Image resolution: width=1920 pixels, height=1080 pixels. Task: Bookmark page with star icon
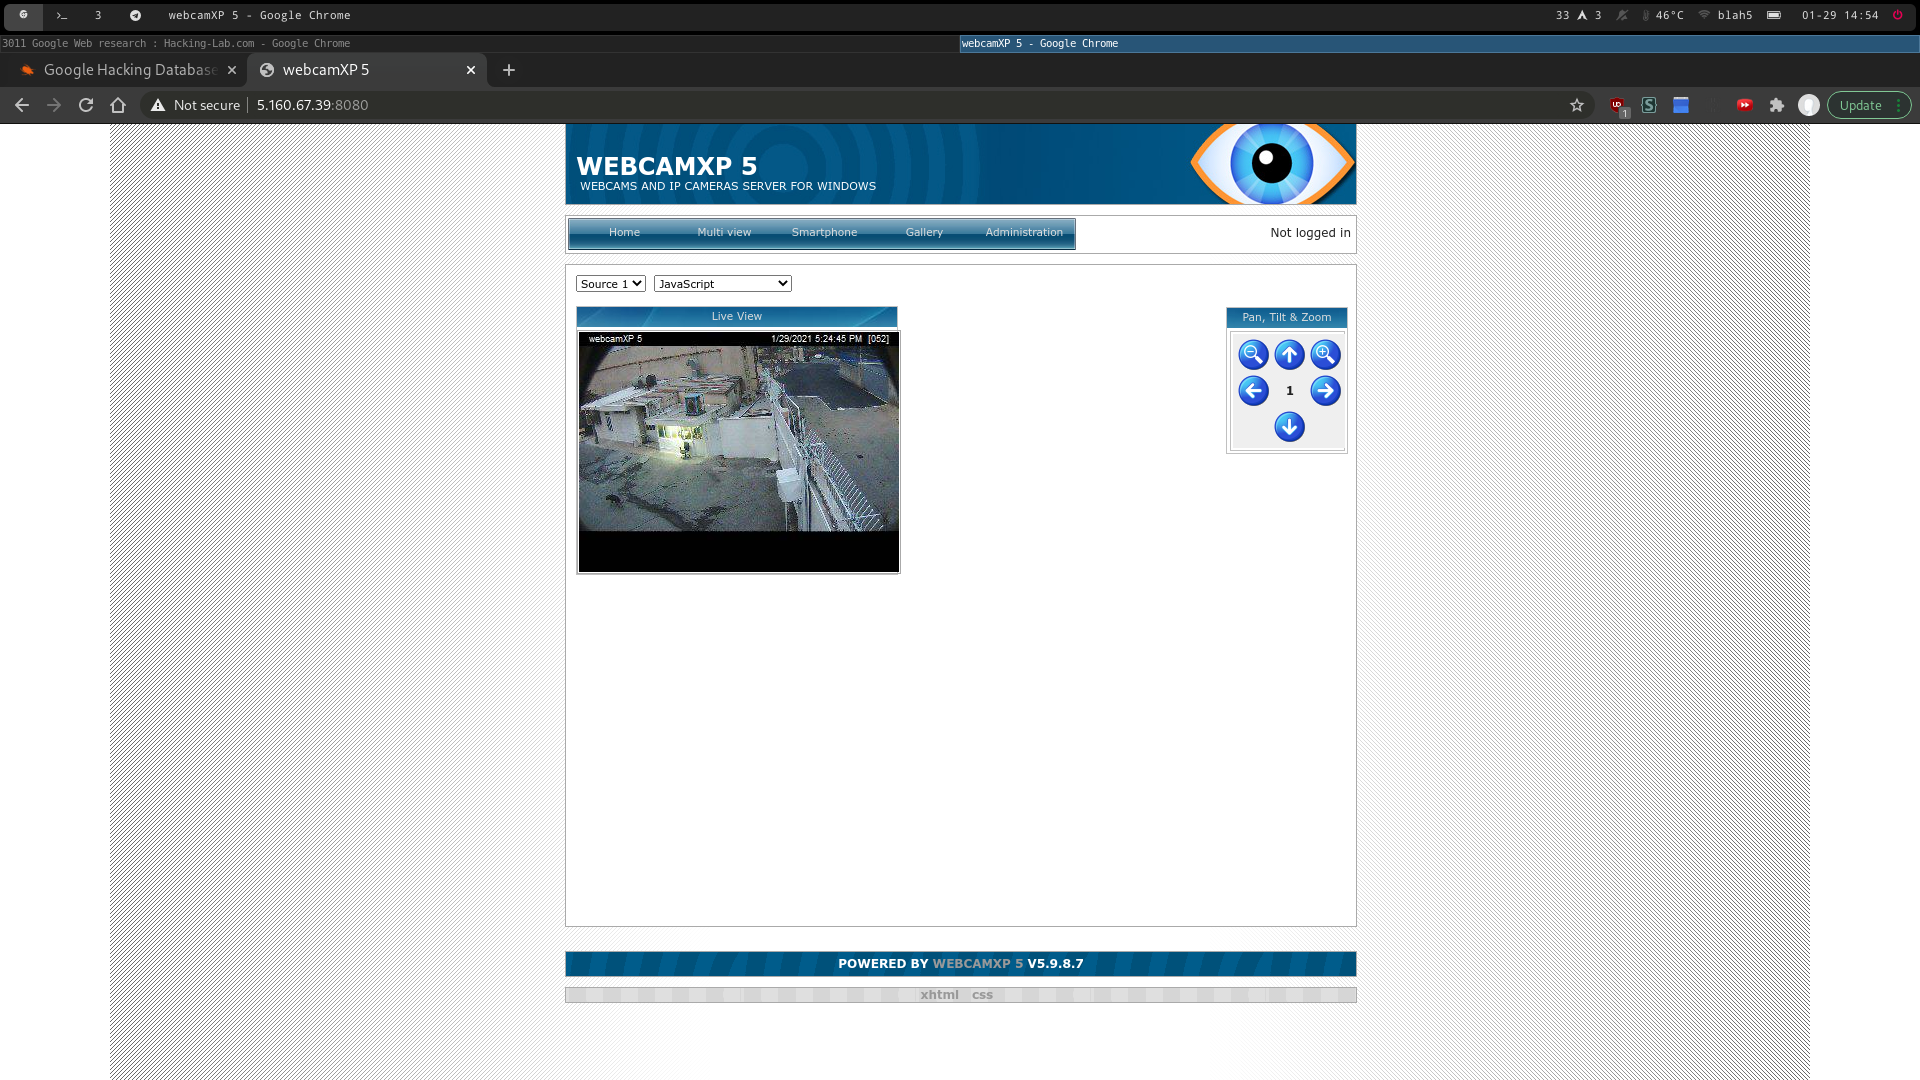[x=1577, y=105]
